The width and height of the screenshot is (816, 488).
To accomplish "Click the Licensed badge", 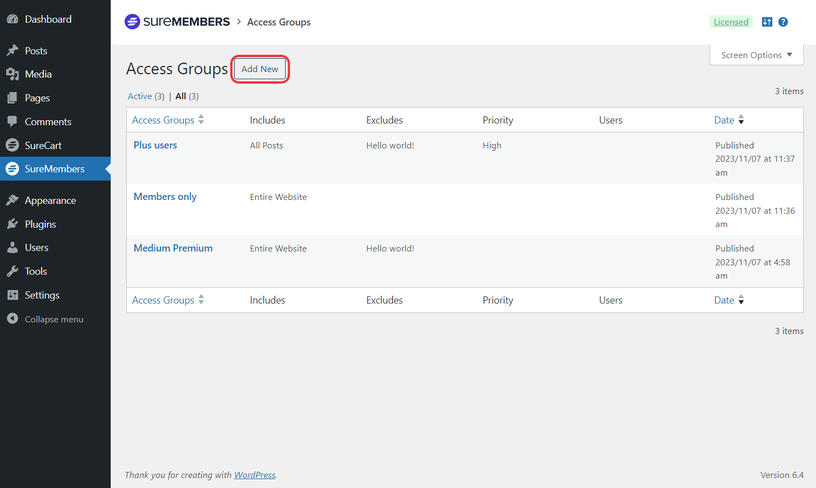I will (x=731, y=22).
